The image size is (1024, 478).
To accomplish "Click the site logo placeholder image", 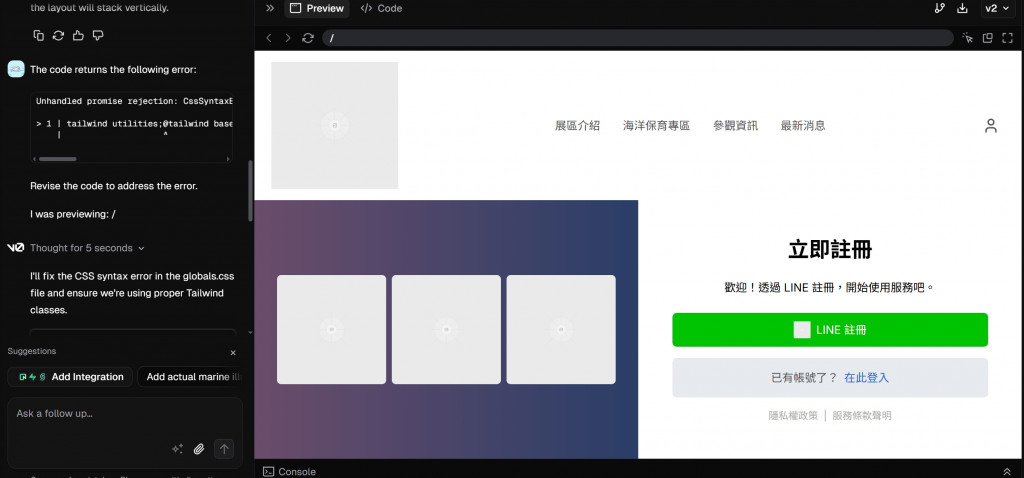I will click(x=334, y=125).
